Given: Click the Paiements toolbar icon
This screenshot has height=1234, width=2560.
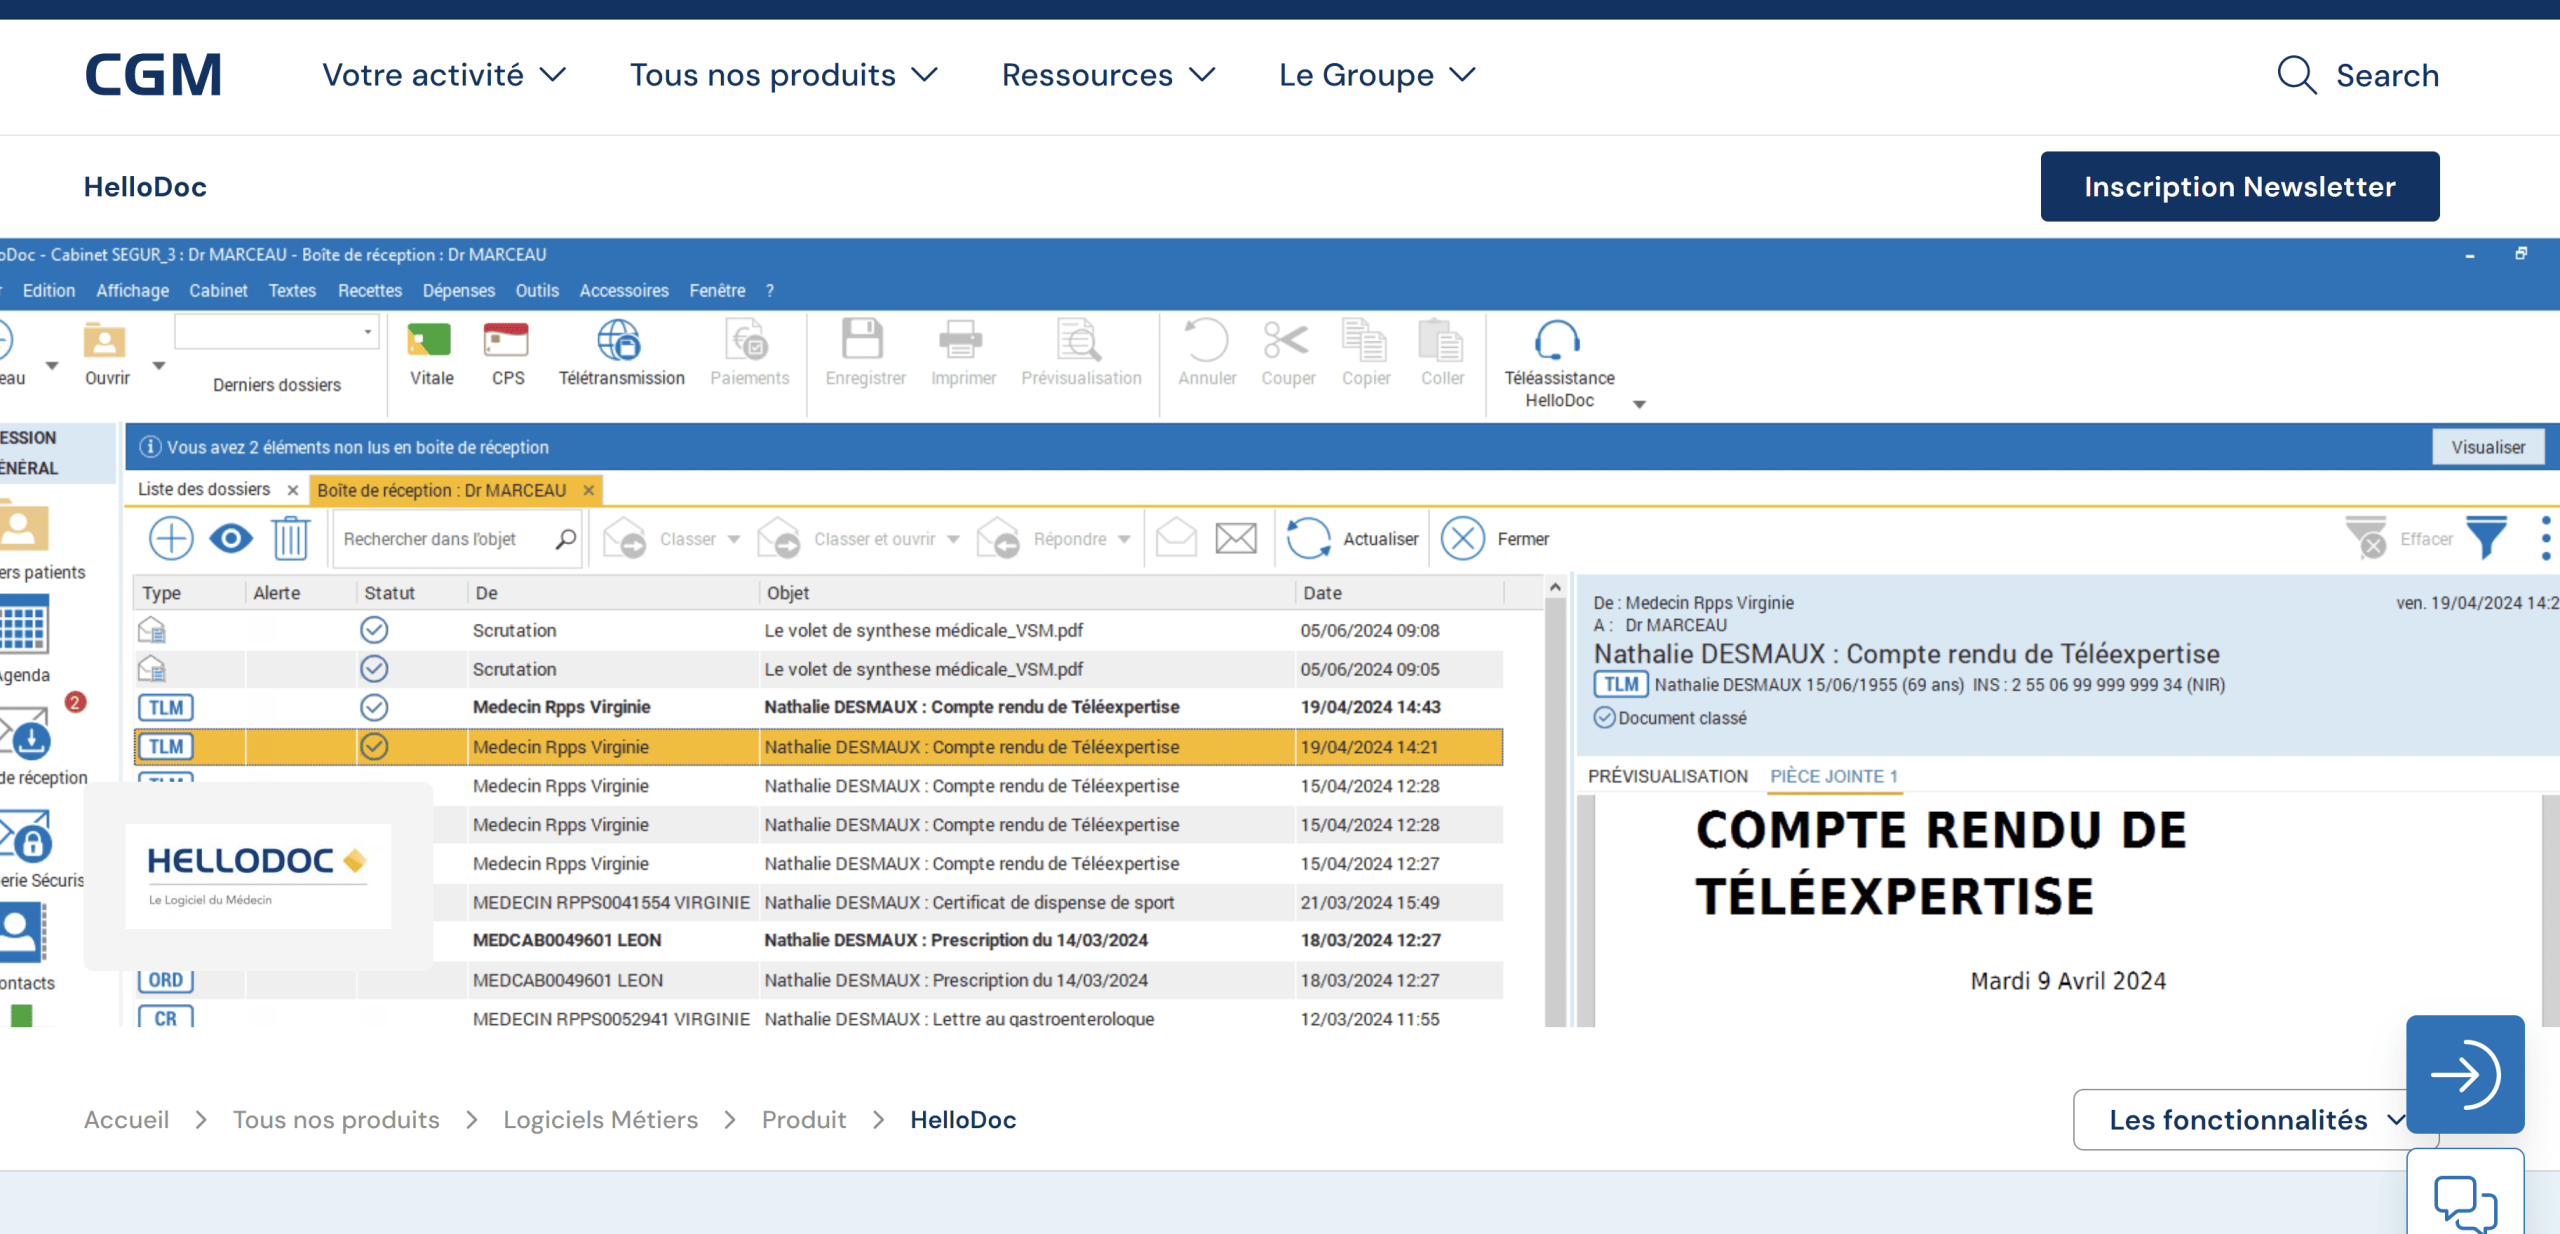Looking at the screenshot, I should coord(748,340).
